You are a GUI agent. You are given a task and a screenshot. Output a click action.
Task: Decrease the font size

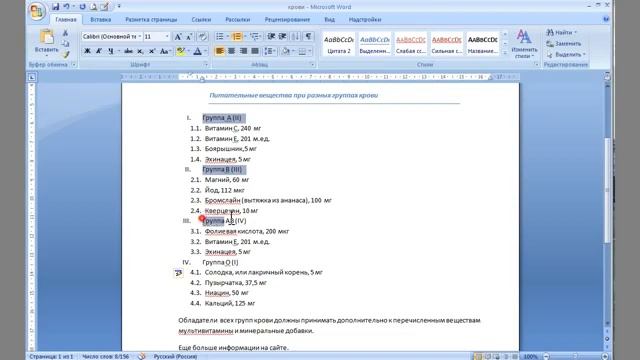pyautogui.click(x=189, y=37)
